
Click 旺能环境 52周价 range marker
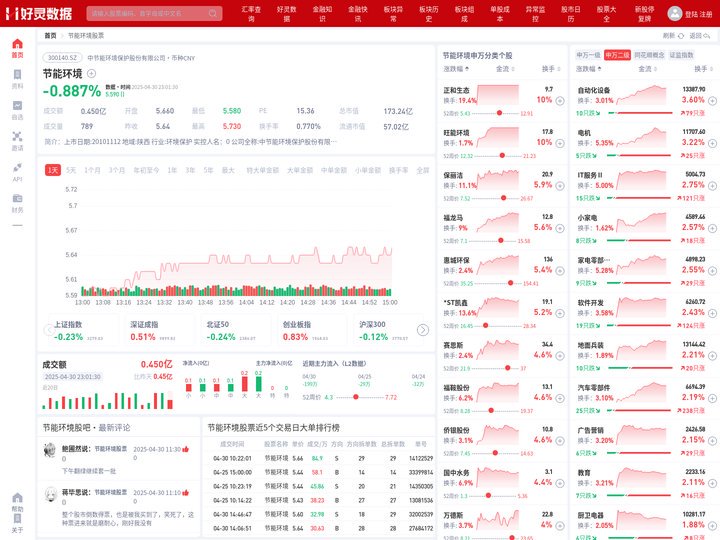click(502, 156)
